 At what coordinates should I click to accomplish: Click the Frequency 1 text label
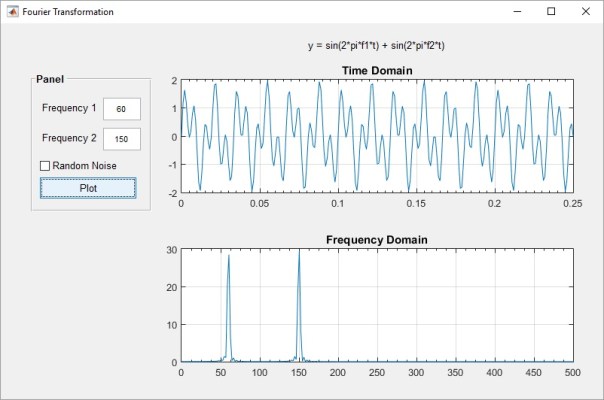point(69,108)
